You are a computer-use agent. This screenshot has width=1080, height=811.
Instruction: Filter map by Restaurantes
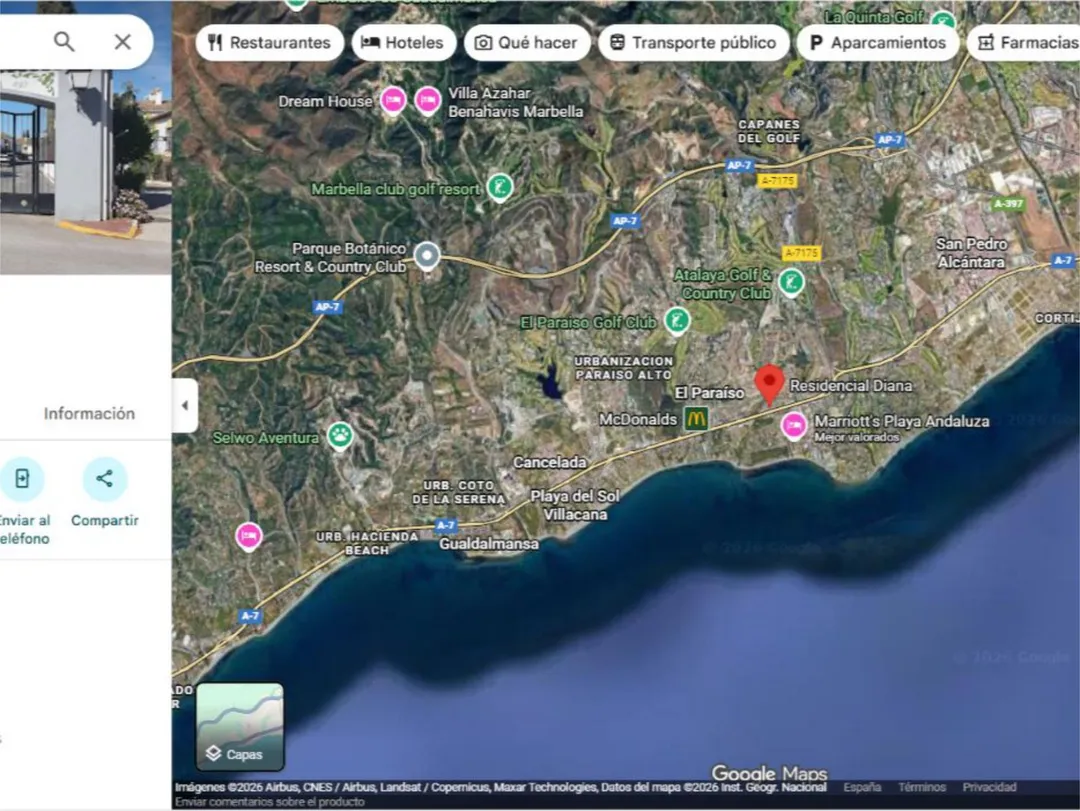coord(270,43)
